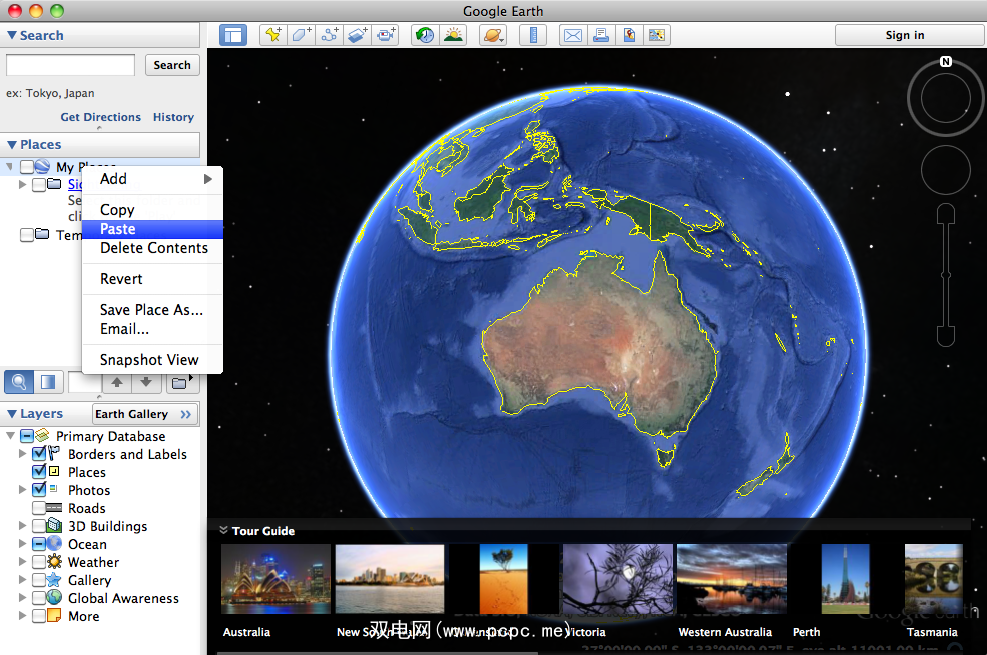Click the Record a Tour camera icon
Image resolution: width=987 pixels, height=655 pixels.
[x=386, y=35]
